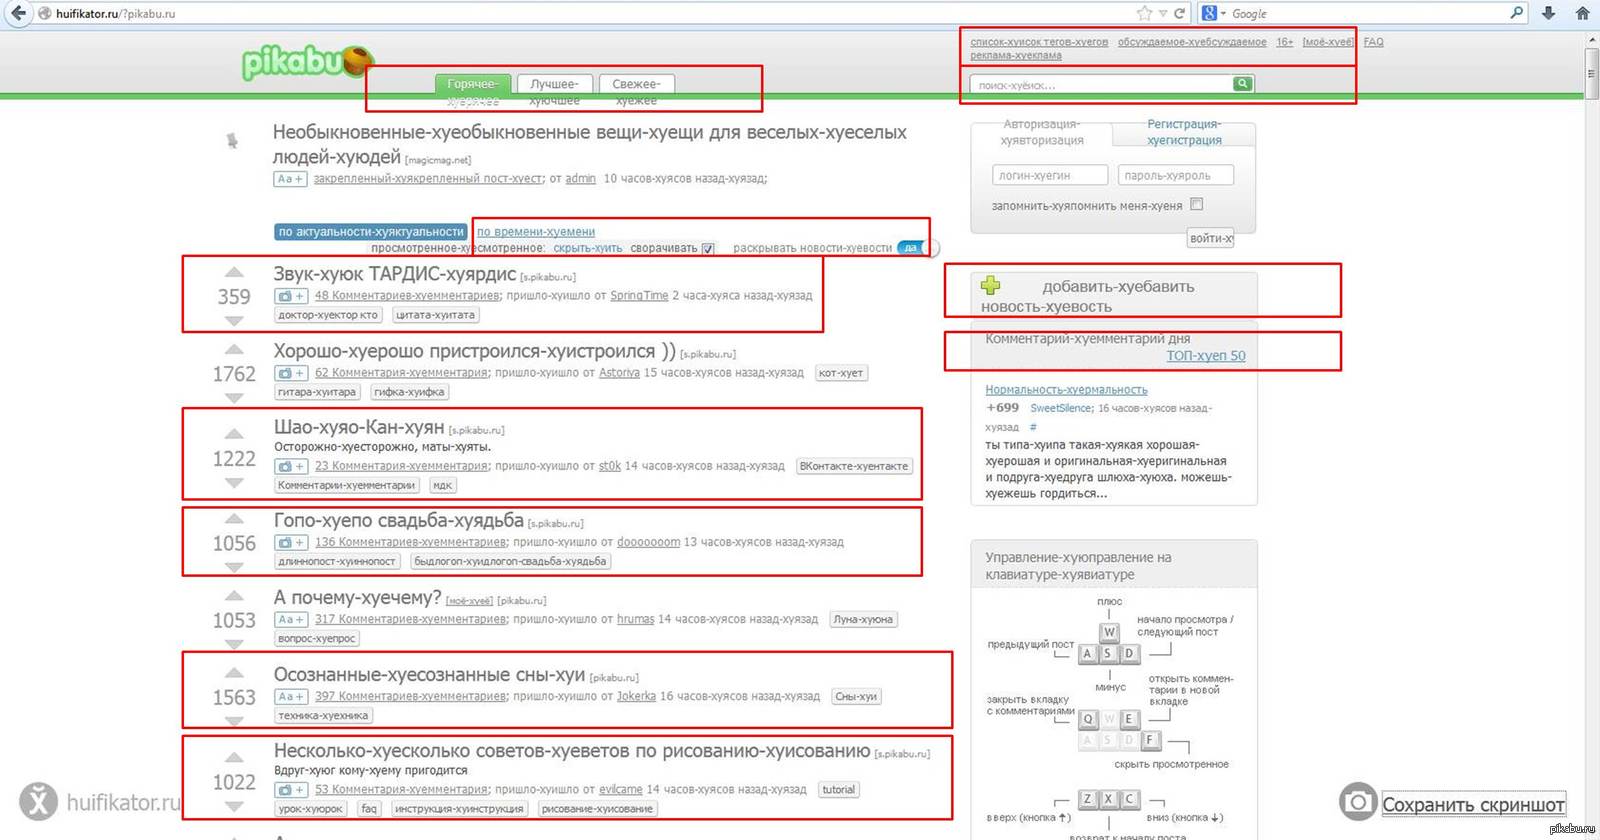Open browser downloads arrow icon
Screen dimensions: 1600x840
[1548, 13]
